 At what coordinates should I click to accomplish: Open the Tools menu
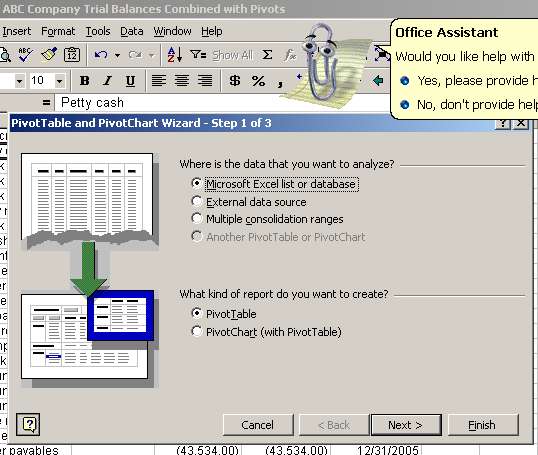[98, 31]
